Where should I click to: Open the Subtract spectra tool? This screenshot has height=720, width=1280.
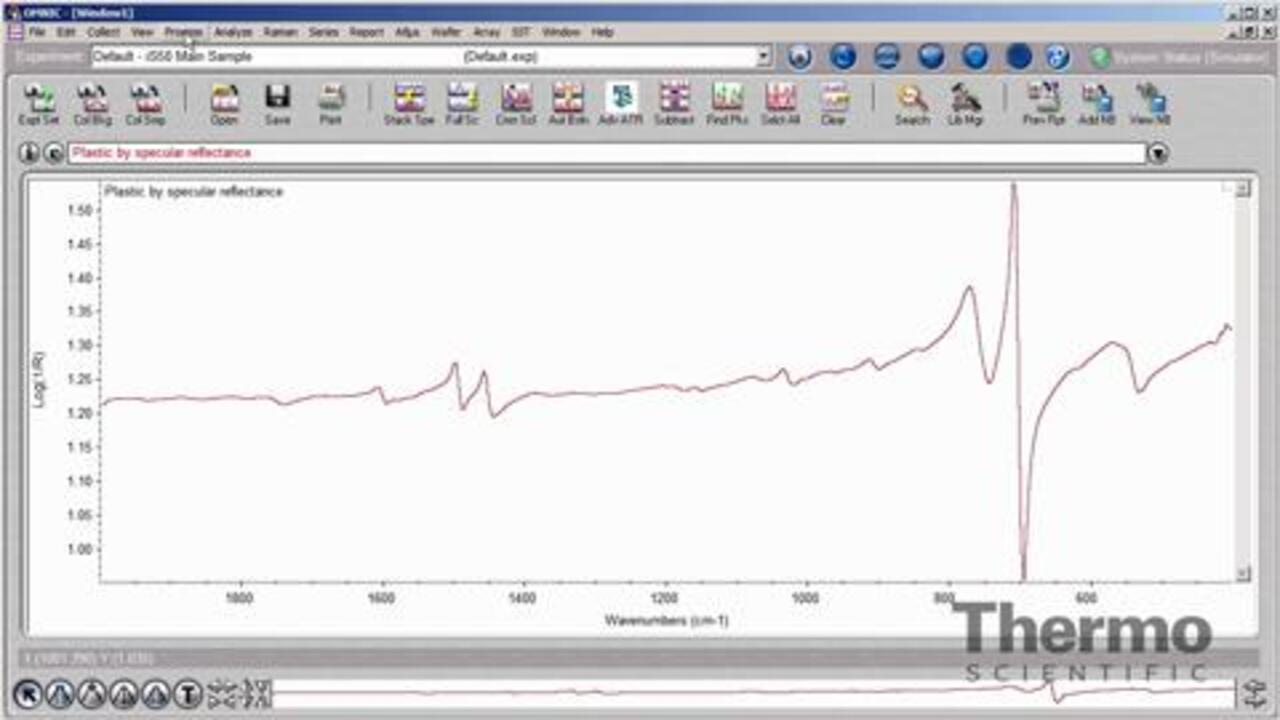coord(674,103)
